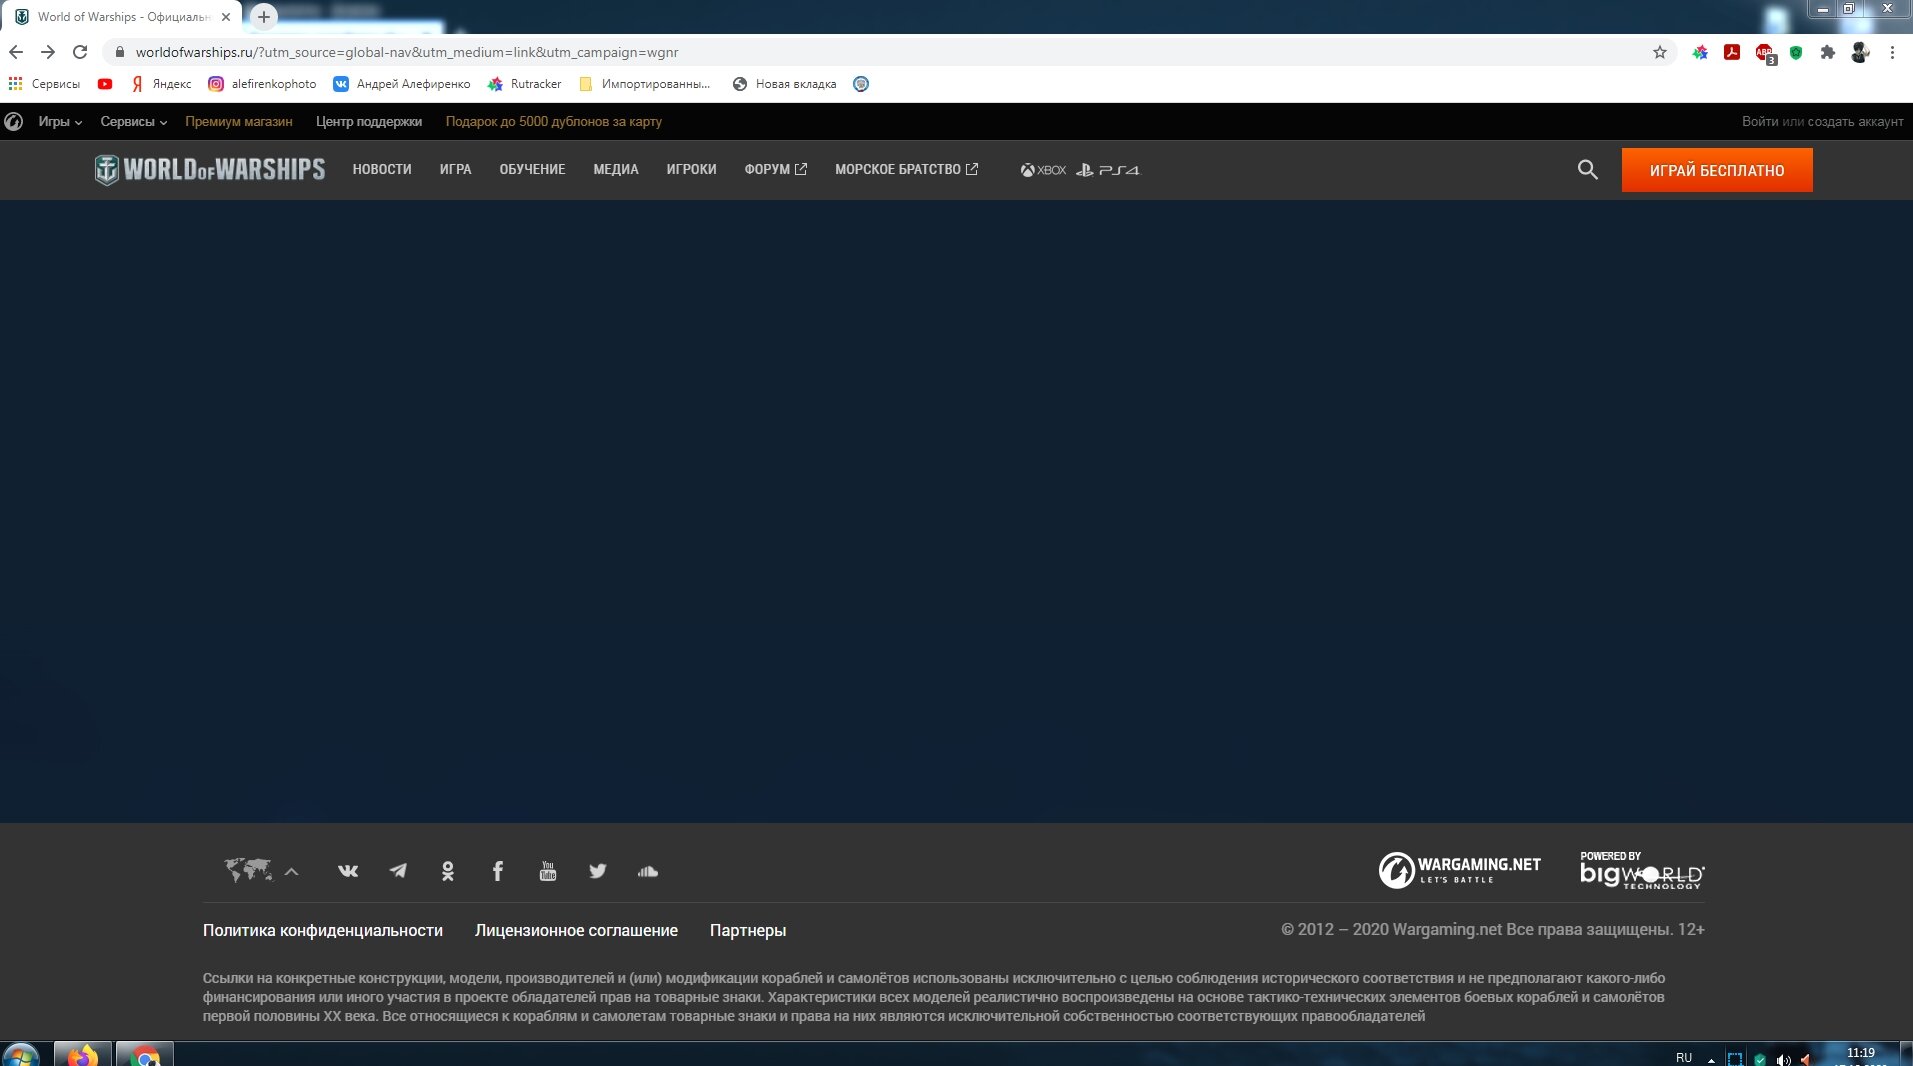Open the Twitter footer icon
This screenshot has height=1066, width=1913.
pos(598,871)
